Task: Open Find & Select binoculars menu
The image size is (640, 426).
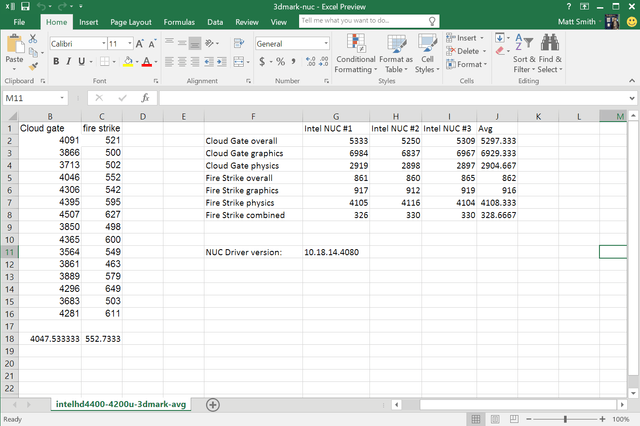Action: pos(550,53)
